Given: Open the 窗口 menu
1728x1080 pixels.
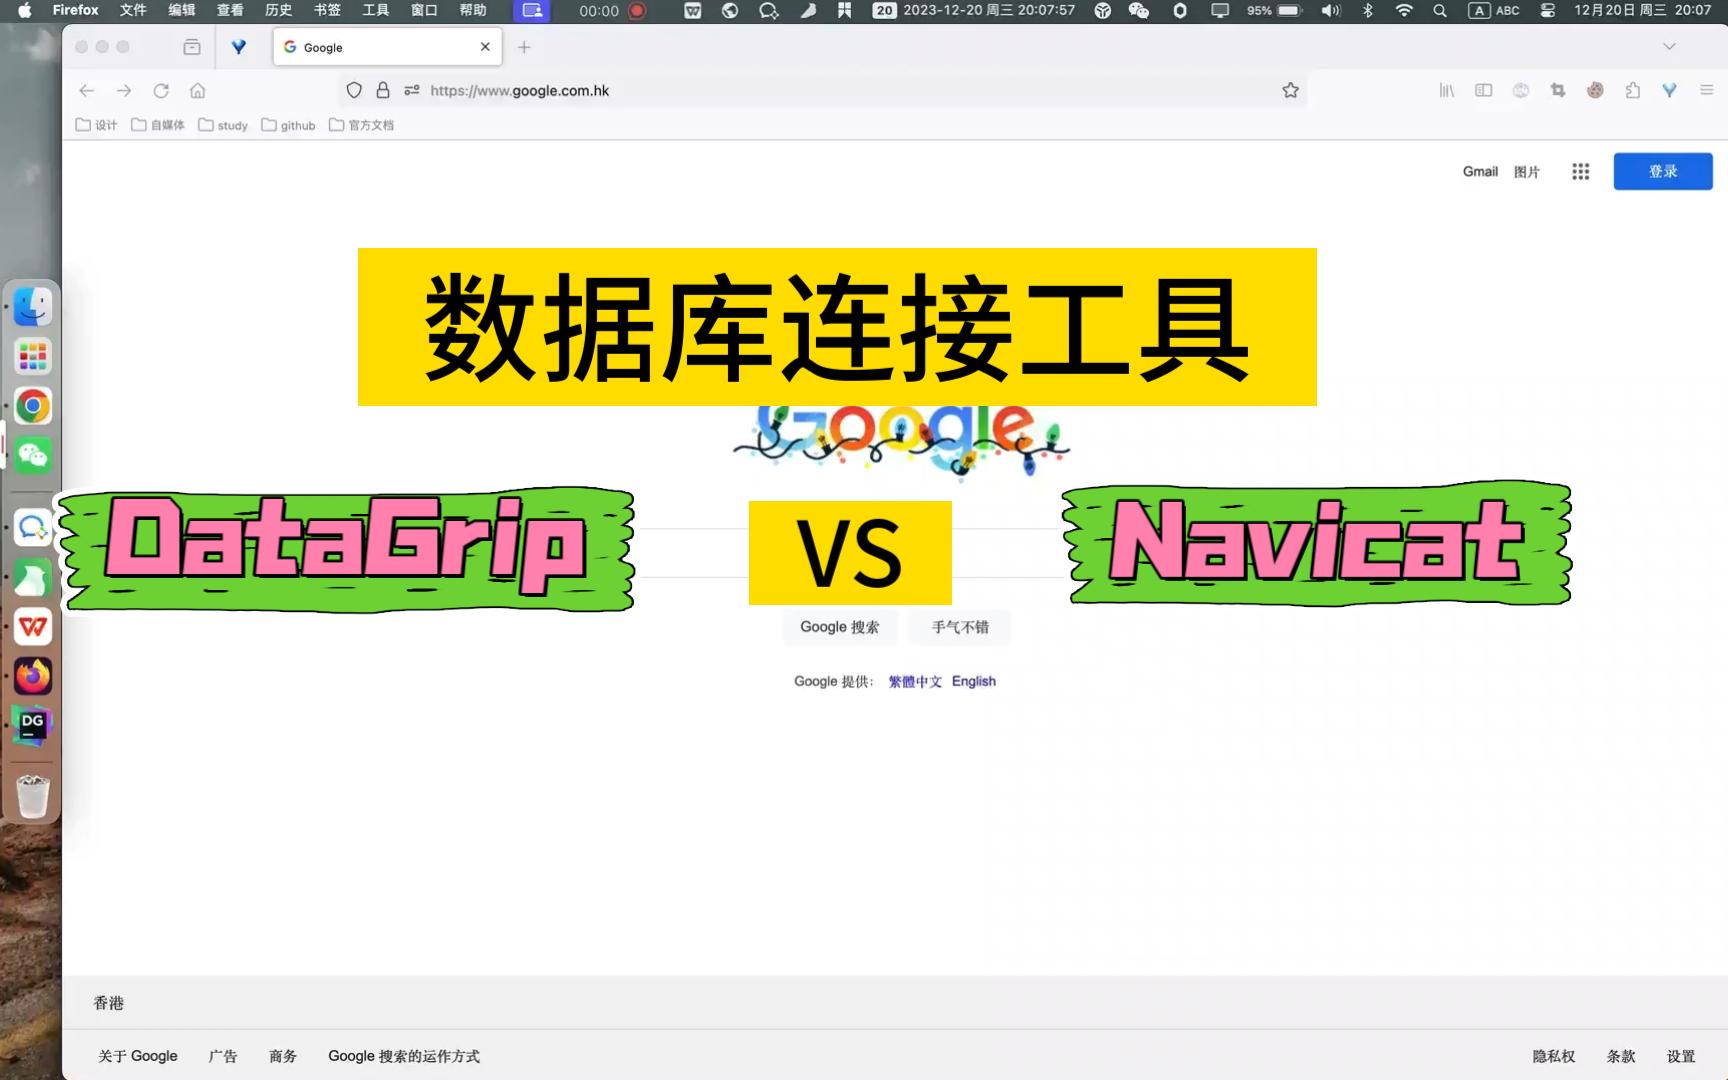Looking at the screenshot, I should (424, 10).
